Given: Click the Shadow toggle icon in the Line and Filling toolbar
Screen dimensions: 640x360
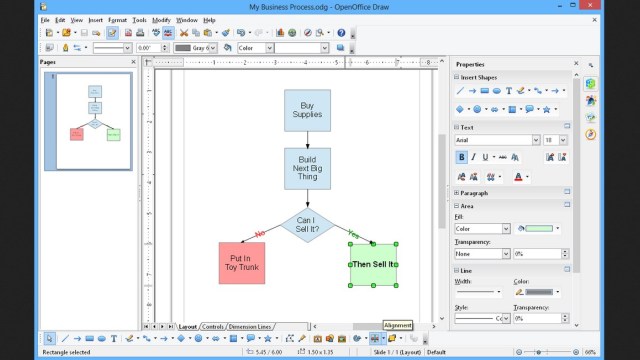Looking at the screenshot, I should (x=340, y=48).
